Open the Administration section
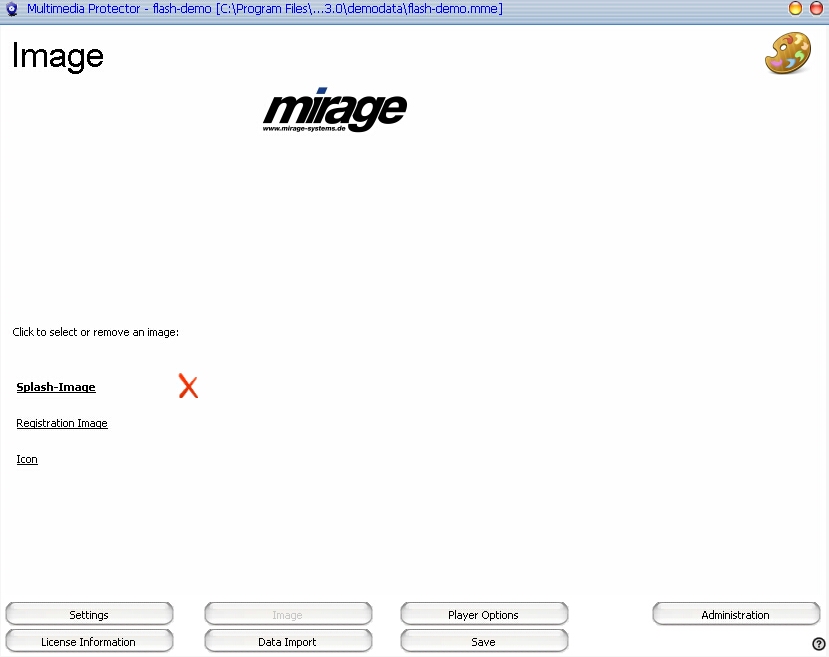 click(735, 614)
